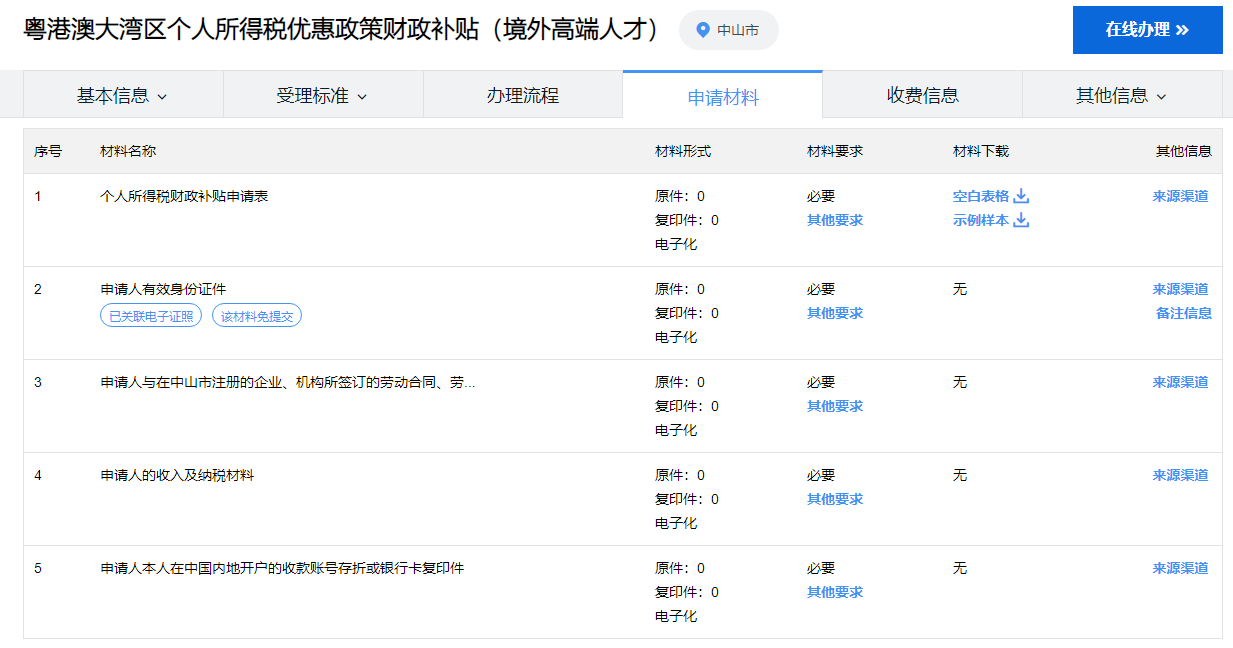Click 其他要求 link for 申请人的收入及纳税材料
This screenshot has width=1233, height=648.
point(834,499)
